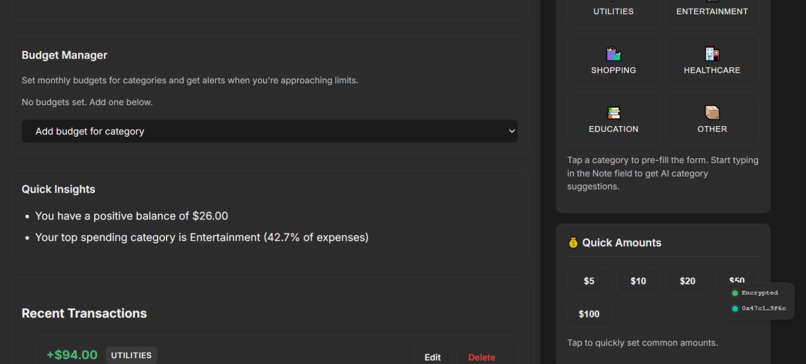Viewport: 806px width, 364px height.
Task: Click the Budget Manager heading
Action: tap(64, 55)
